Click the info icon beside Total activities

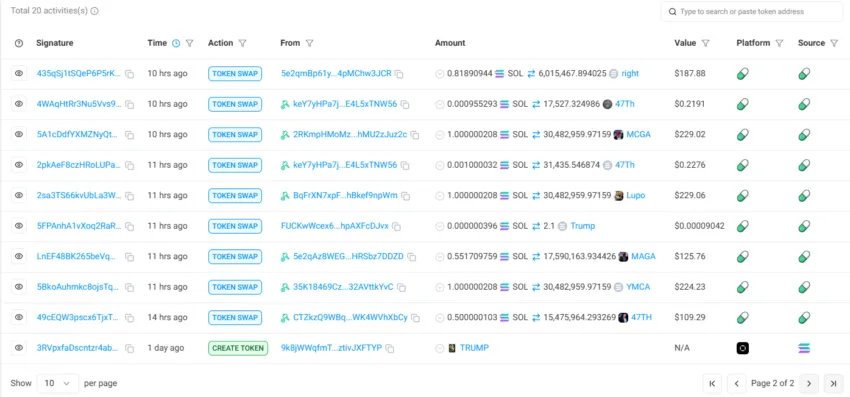pos(94,11)
